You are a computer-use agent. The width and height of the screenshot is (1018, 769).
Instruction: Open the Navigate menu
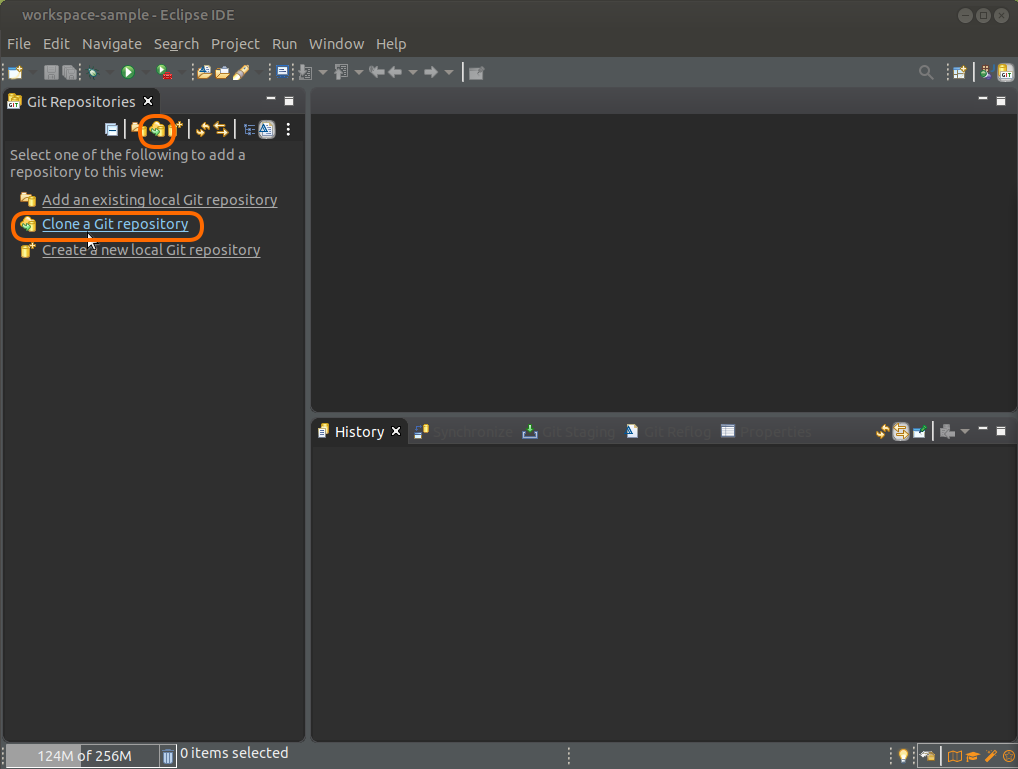111,44
